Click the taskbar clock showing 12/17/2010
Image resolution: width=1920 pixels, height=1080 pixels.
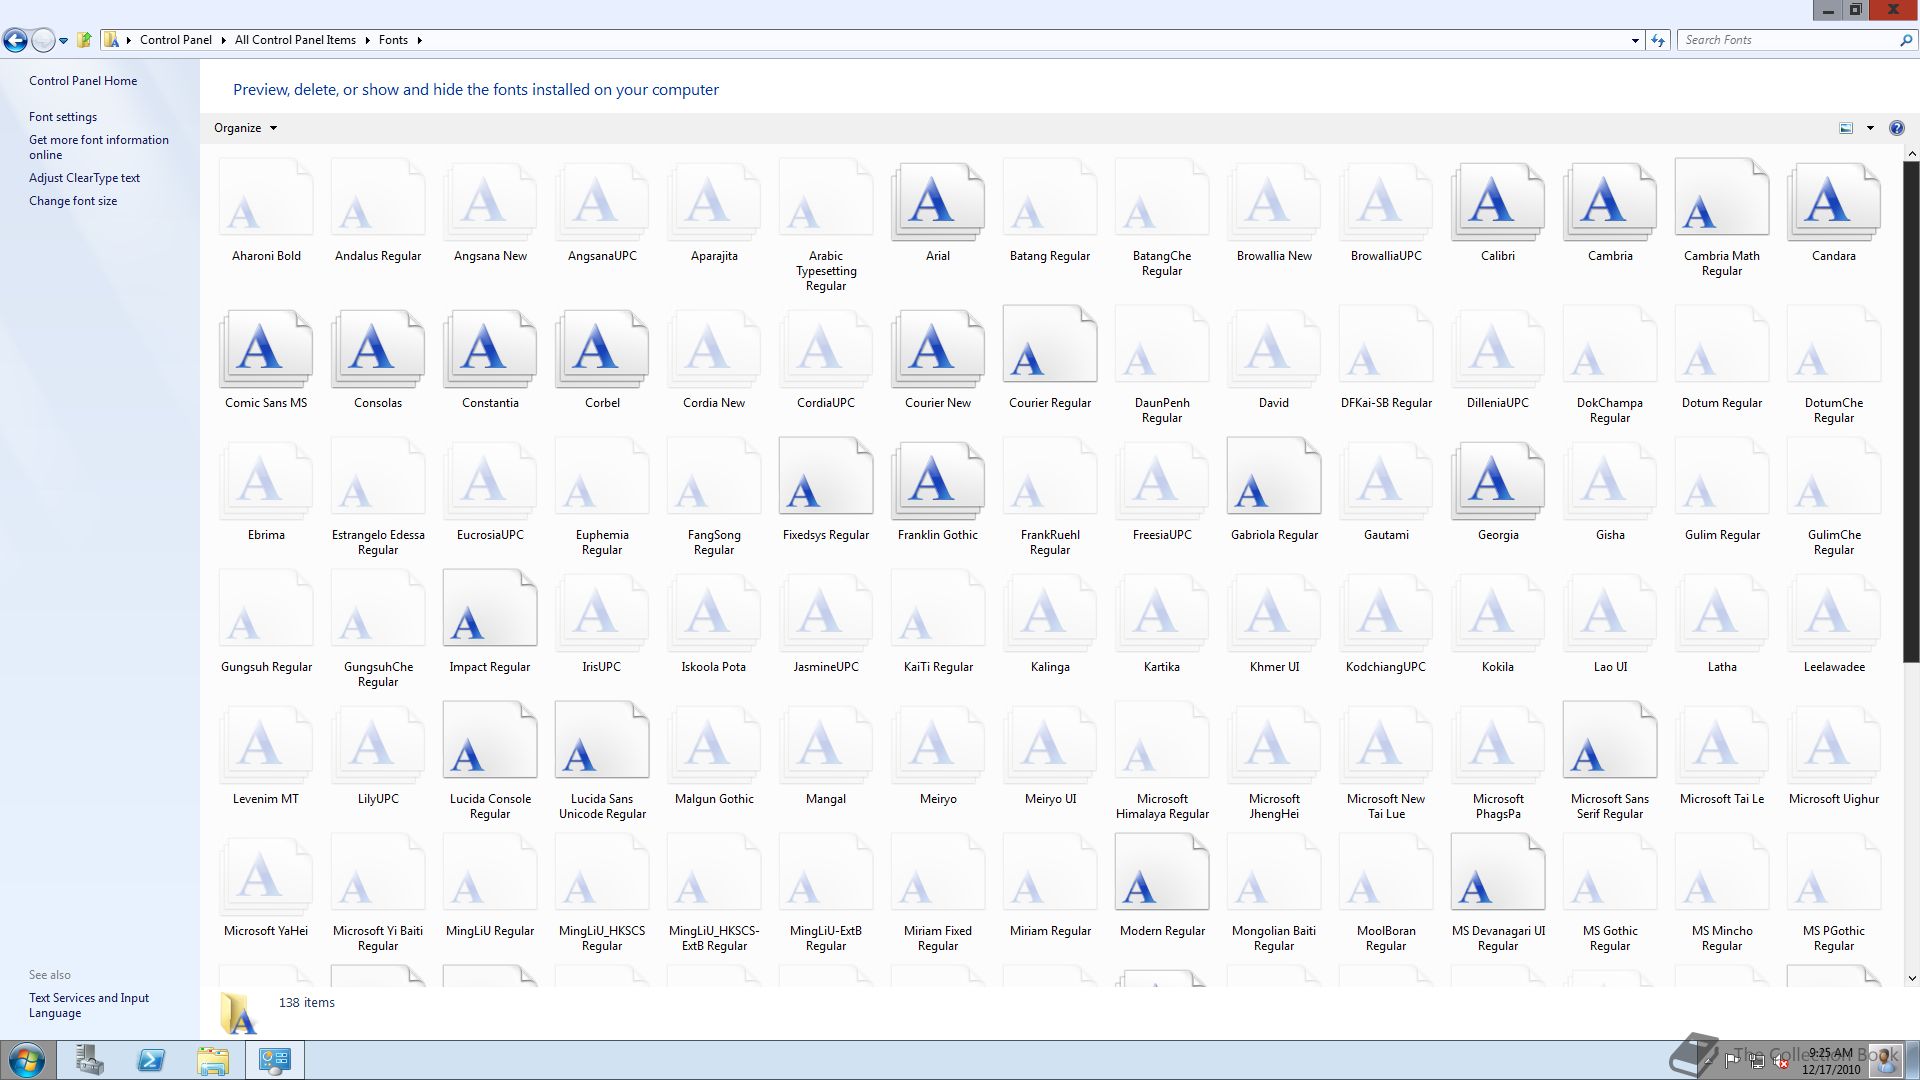pos(1831,1061)
